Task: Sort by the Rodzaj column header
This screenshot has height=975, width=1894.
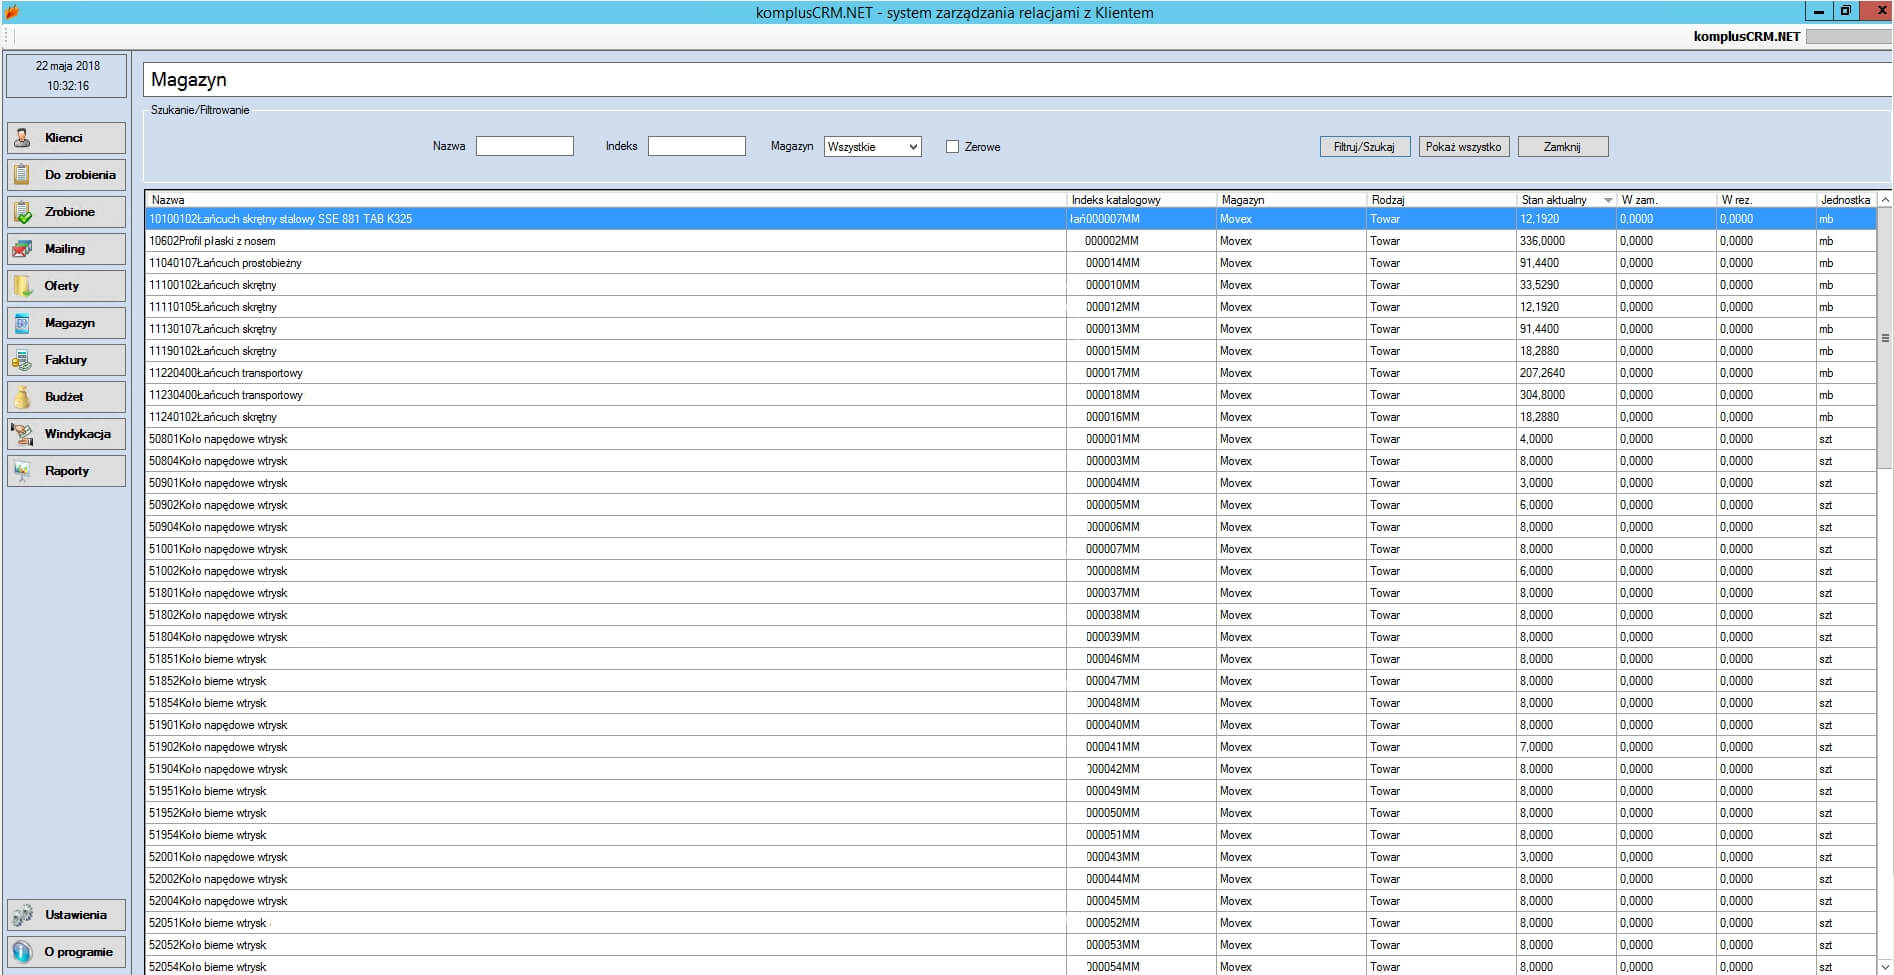Action: 1441,200
